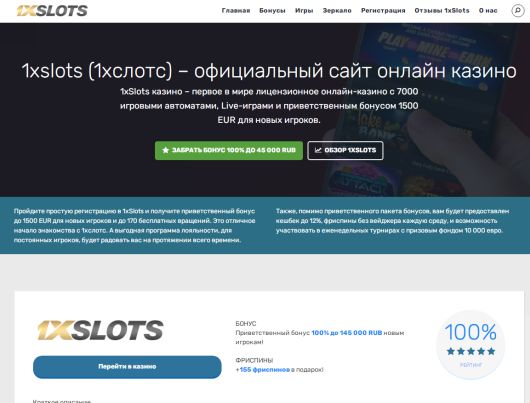Click the subtitle '1xSlots казино – первое в мире'
530x403 pixels.
click(x=269, y=106)
